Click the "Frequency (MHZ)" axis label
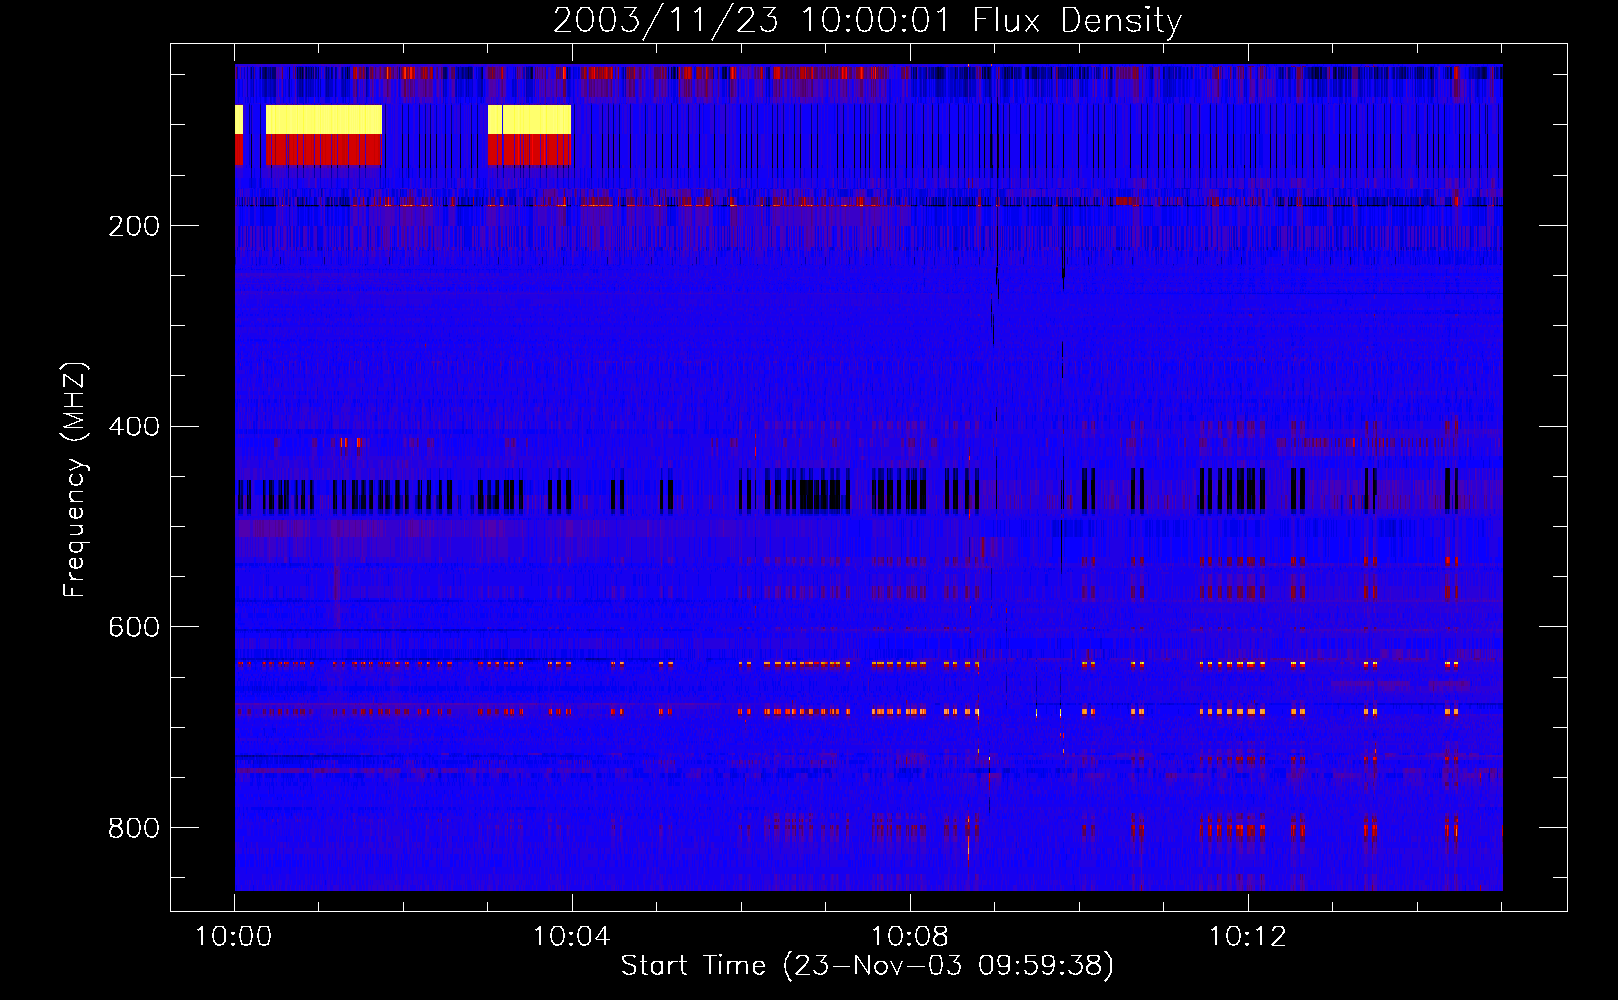 75,479
